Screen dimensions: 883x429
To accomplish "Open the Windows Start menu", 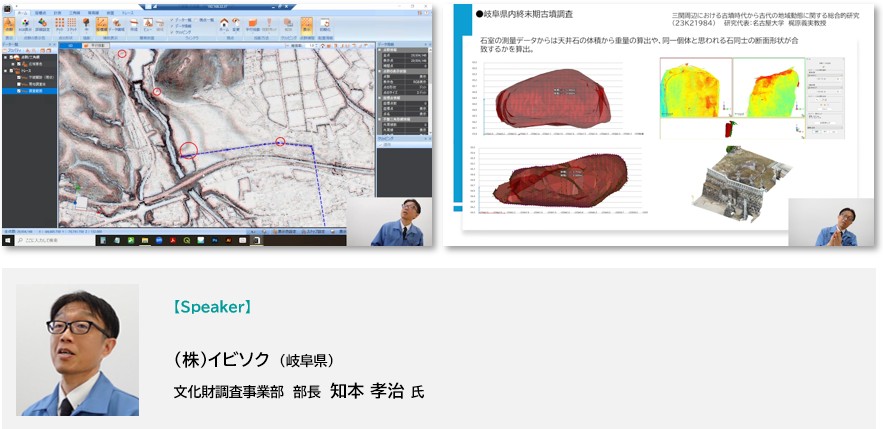I will pos(6,241).
